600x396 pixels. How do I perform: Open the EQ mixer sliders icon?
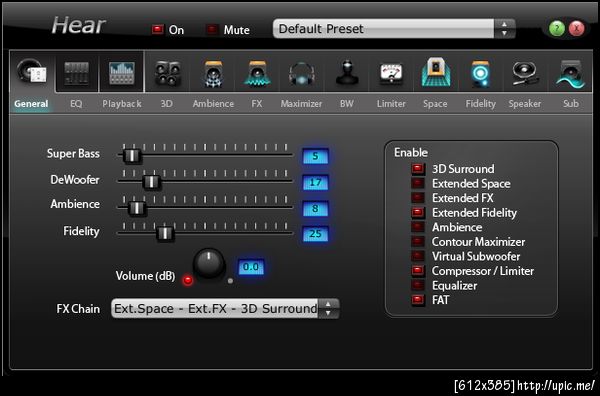click(x=77, y=73)
